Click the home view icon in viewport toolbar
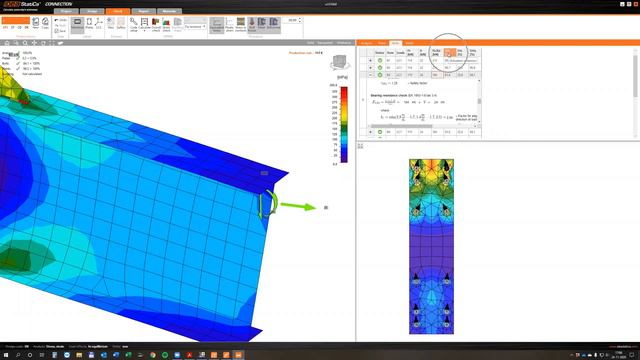The height and width of the screenshot is (360, 640). [7, 43]
